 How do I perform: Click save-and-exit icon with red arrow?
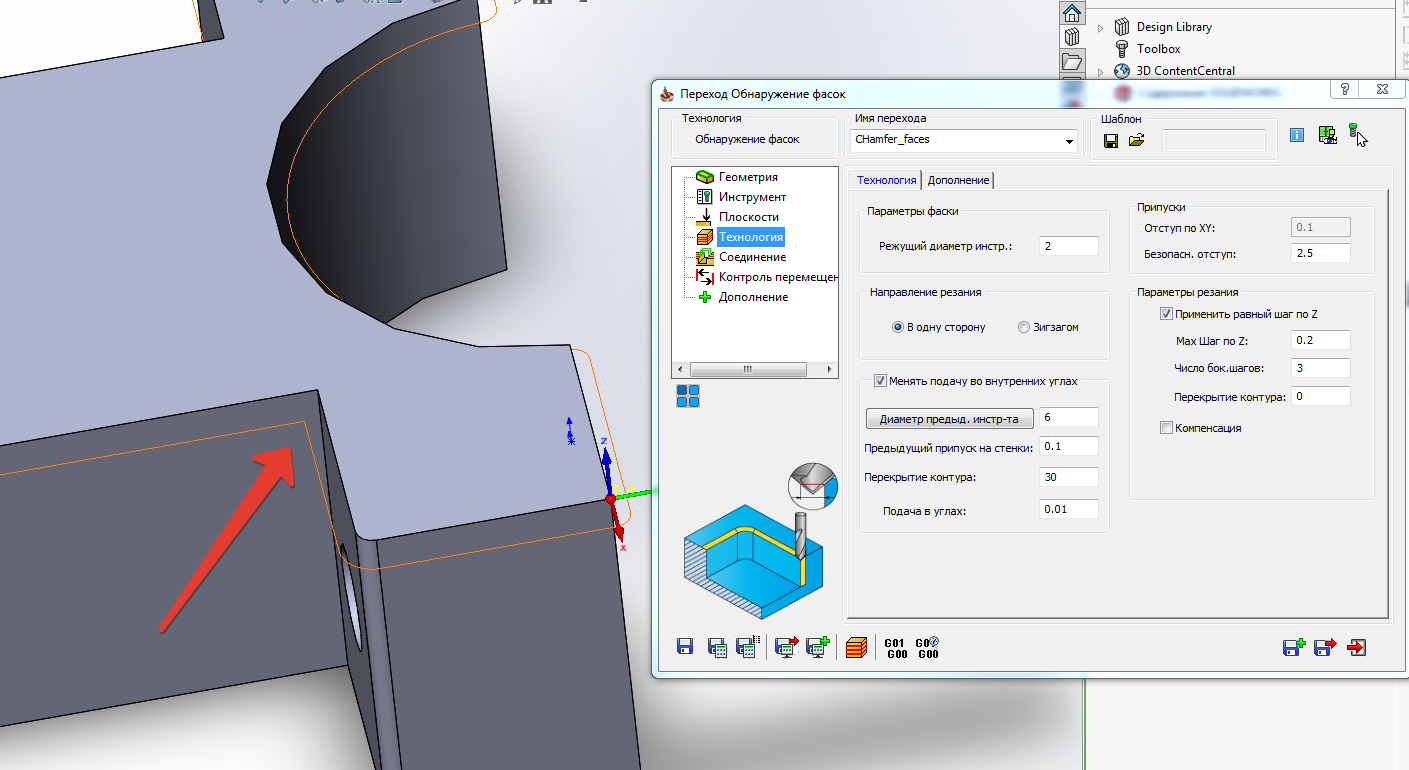[x=1325, y=647]
